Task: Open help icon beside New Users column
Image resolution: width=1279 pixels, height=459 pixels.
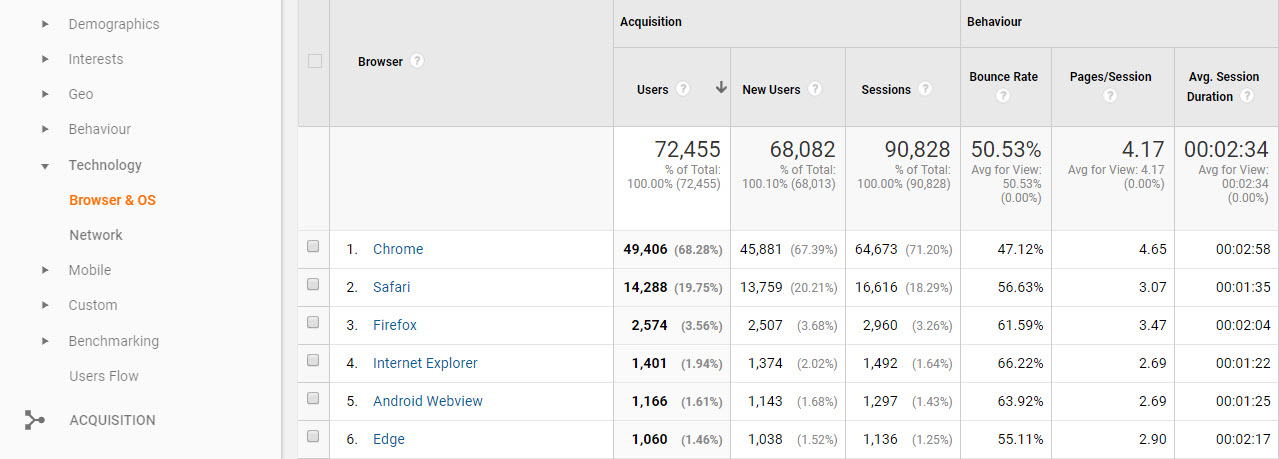Action: pyautogui.click(x=815, y=89)
